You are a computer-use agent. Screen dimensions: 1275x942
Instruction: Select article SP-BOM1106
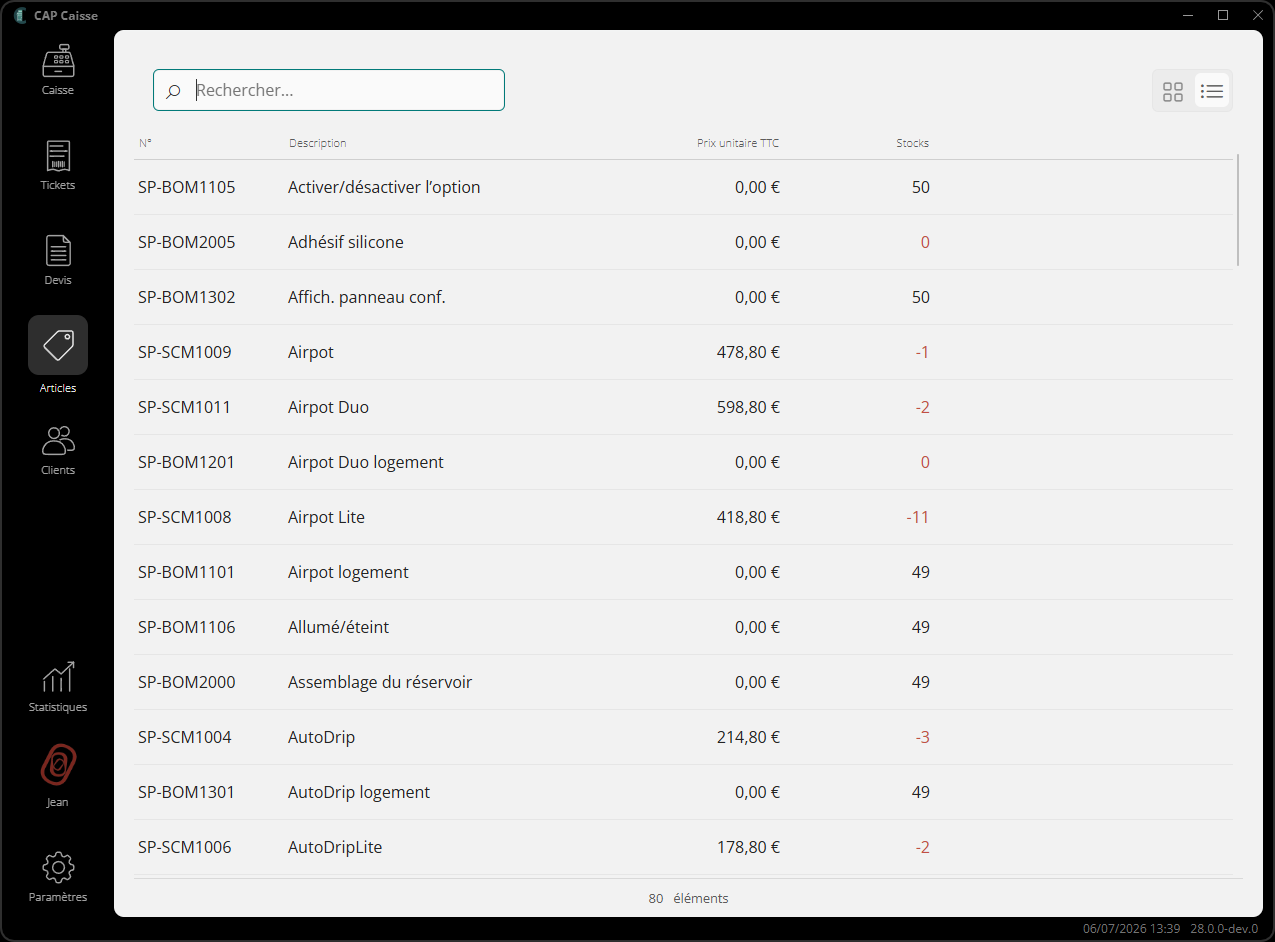point(187,627)
